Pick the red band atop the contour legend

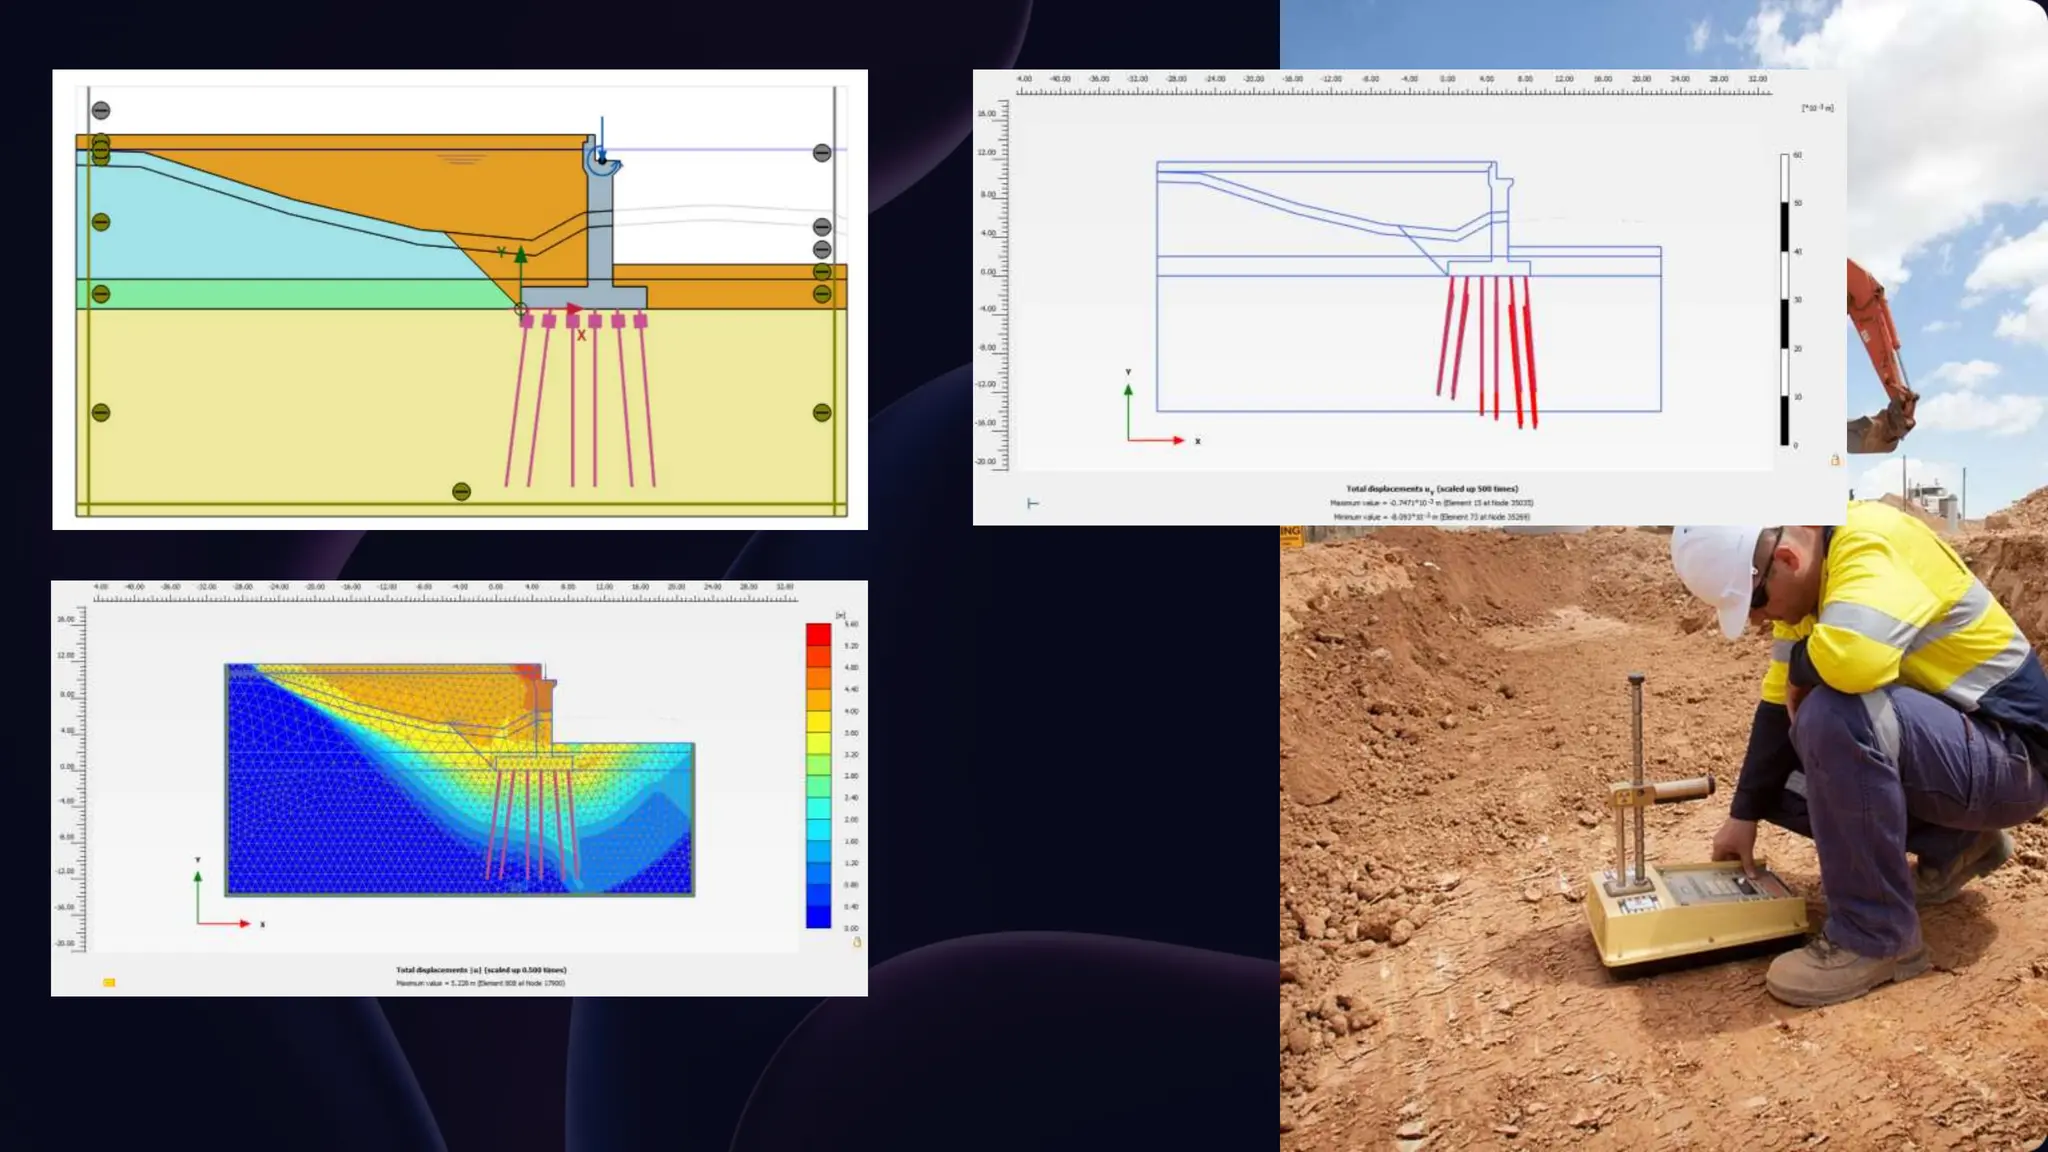tap(818, 634)
